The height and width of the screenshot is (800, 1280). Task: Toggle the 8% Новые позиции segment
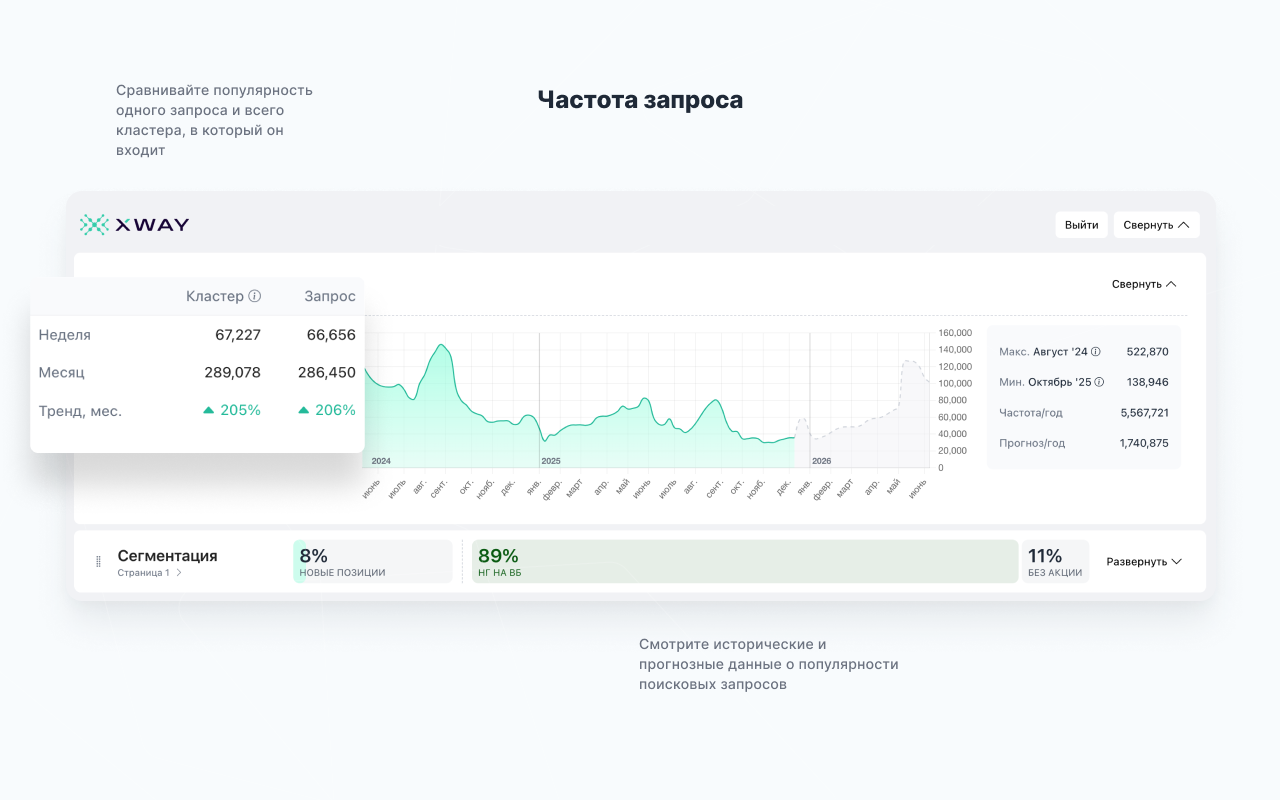[372, 561]
